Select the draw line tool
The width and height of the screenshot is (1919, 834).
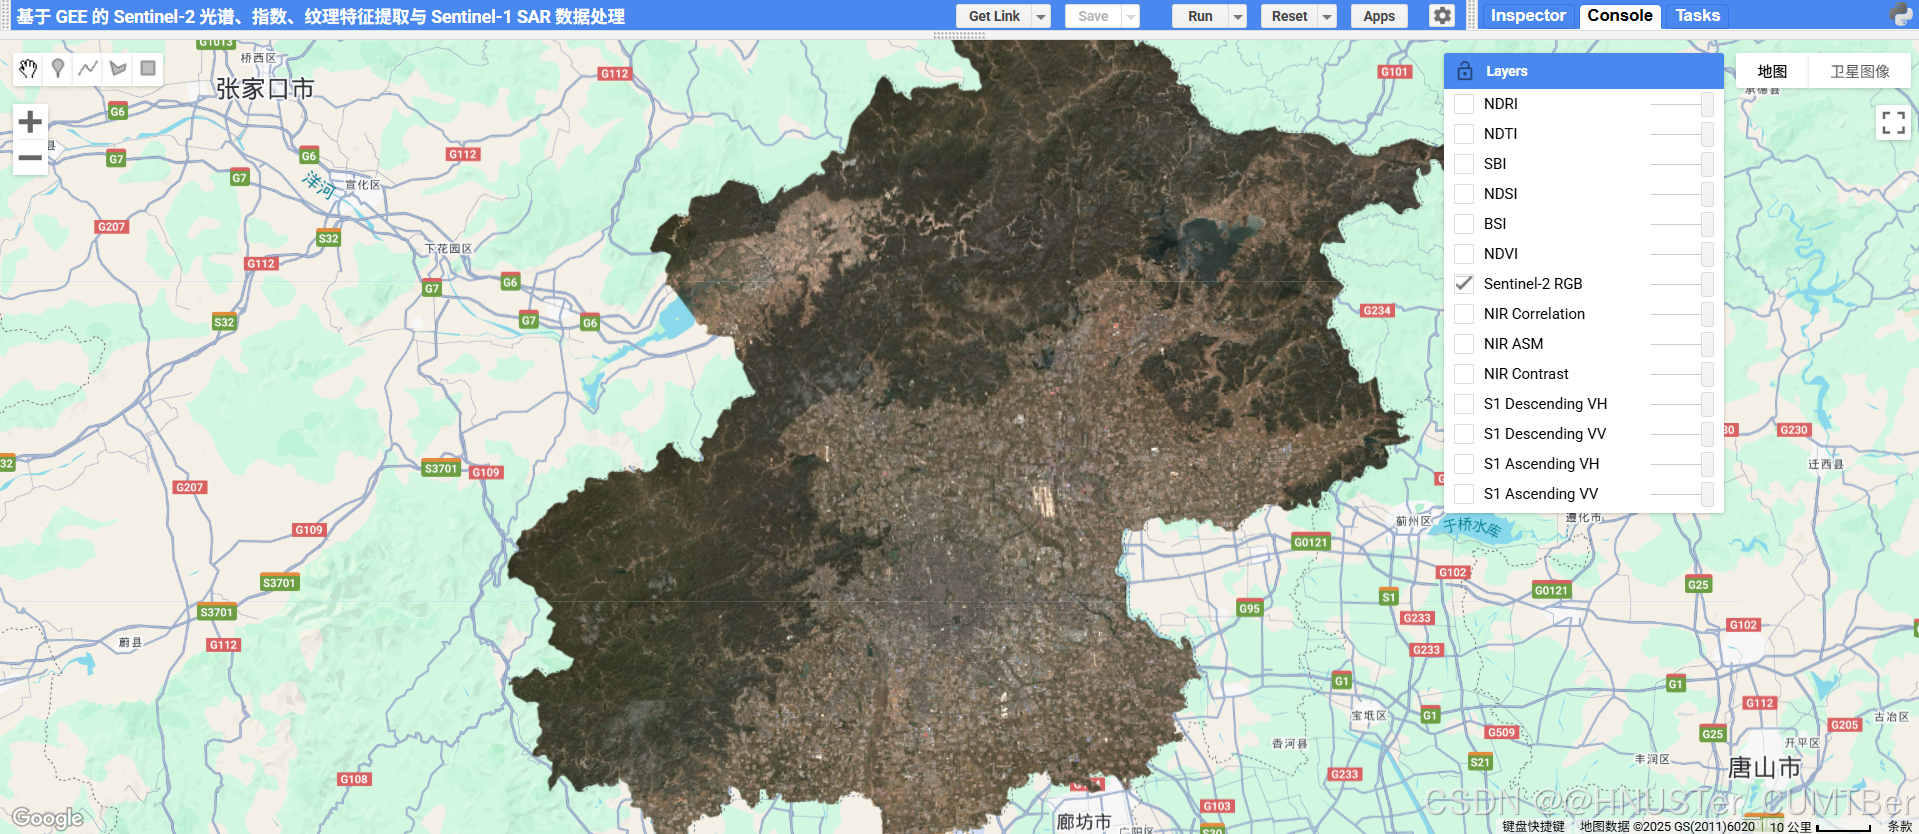88,68
